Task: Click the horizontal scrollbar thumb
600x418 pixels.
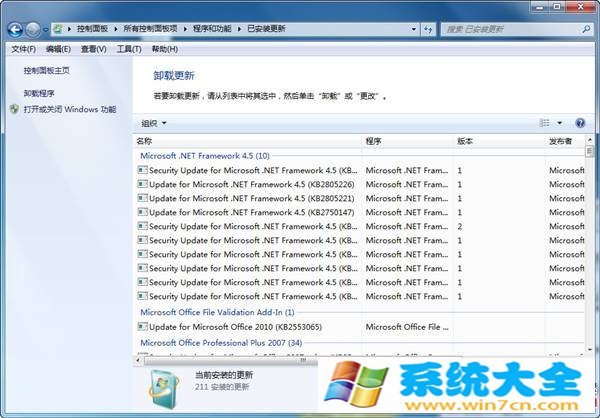Action: [x=302, y=360]
